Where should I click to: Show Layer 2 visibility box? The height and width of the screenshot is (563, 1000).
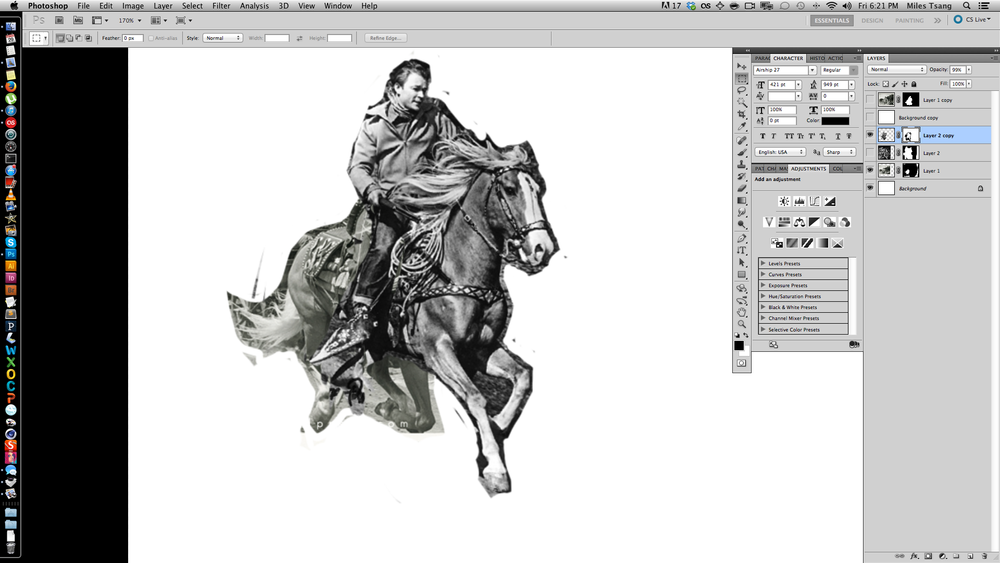[x=870, y=153]
